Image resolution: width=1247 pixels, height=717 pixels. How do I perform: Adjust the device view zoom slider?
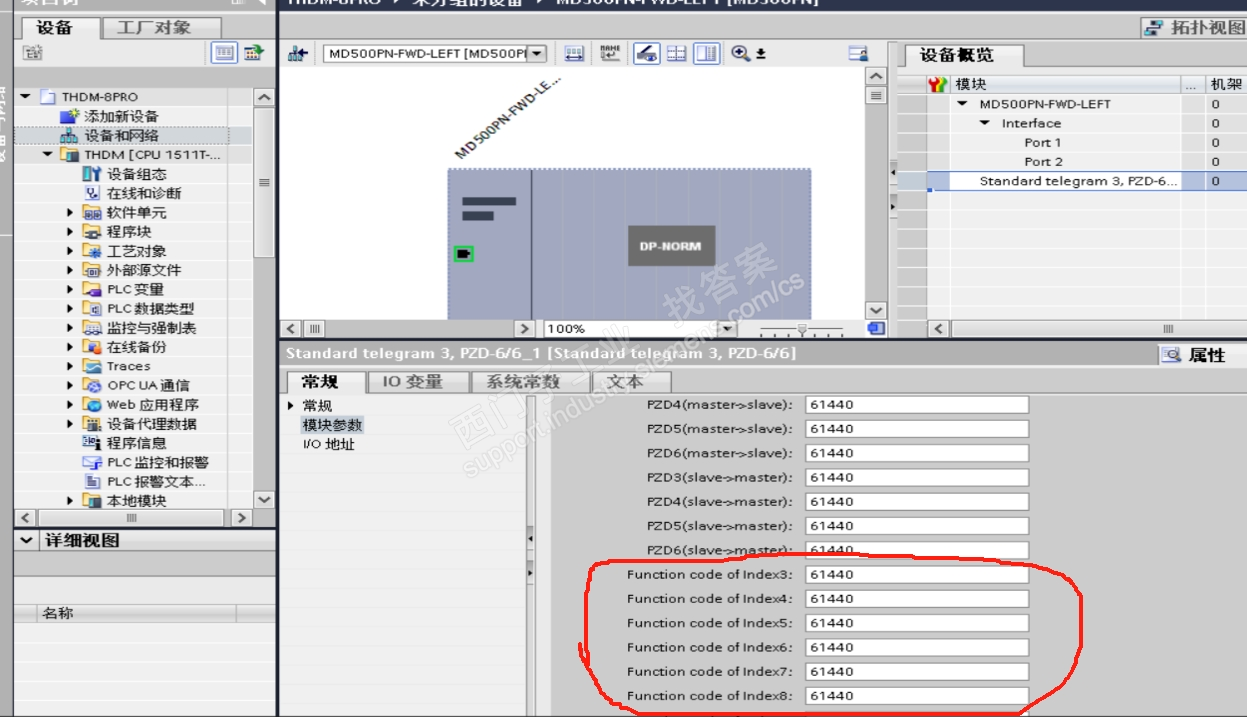pyautogui.click(x=801, y=329)
